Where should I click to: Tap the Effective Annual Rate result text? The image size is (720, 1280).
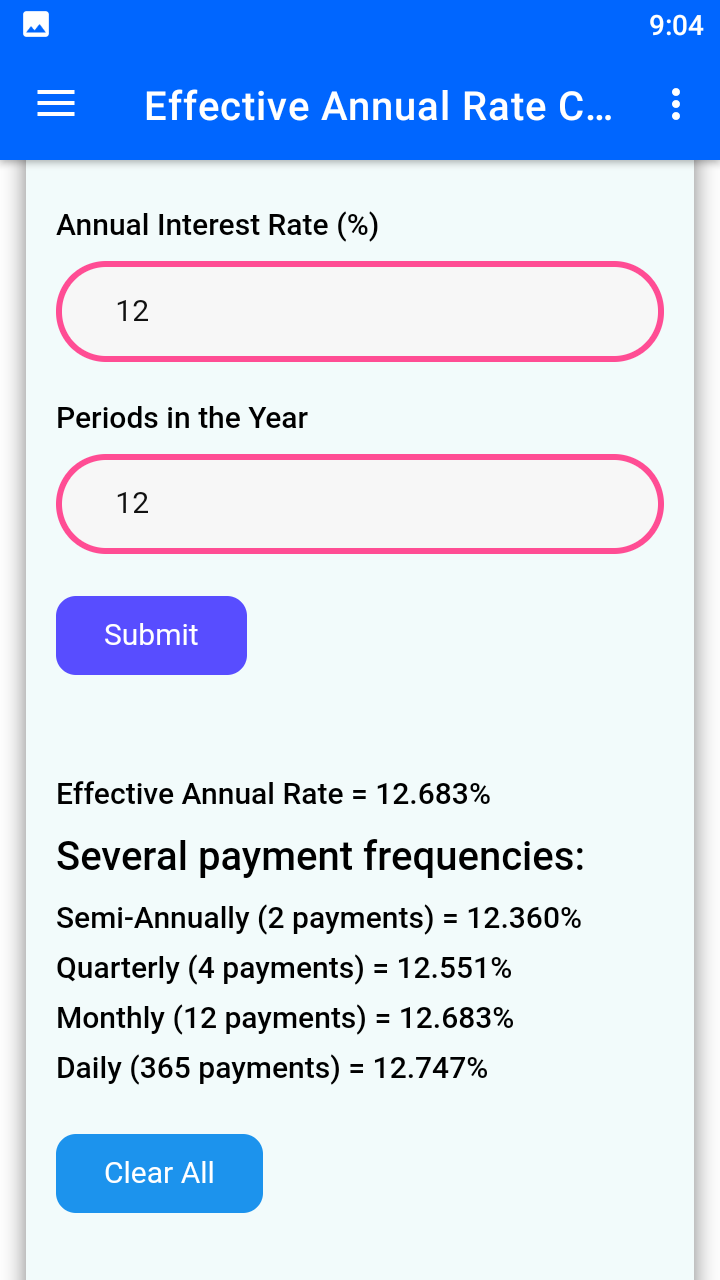coord(274,793)
